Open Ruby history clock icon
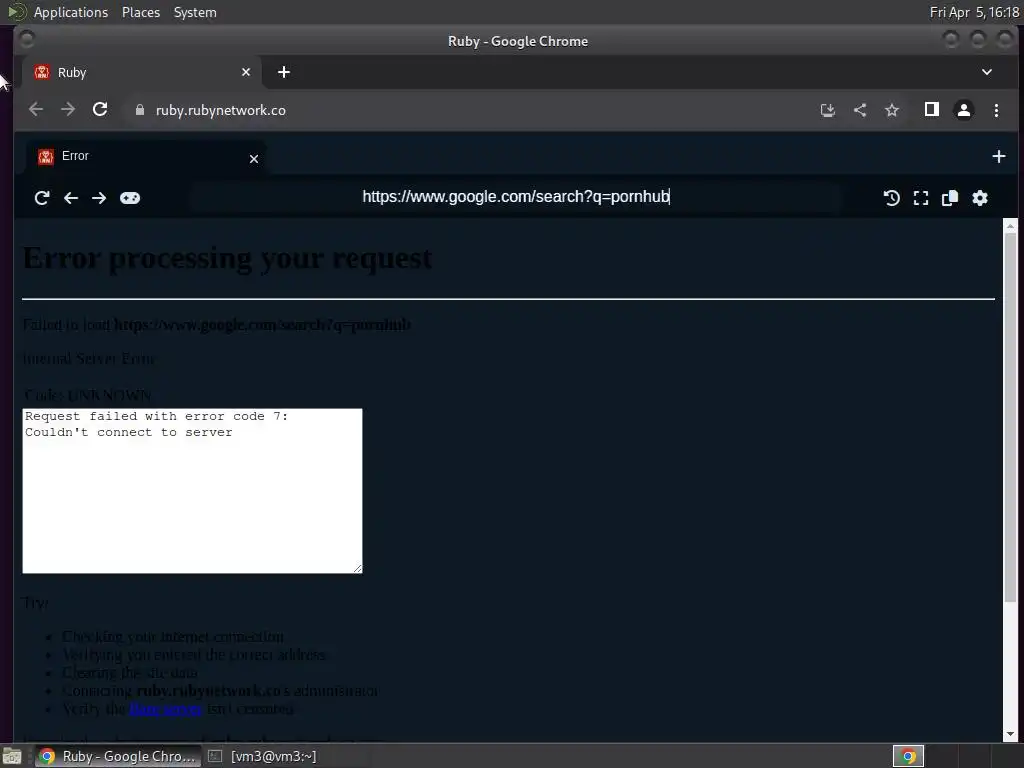The width and height of the screenshot is (1024, 768). (x=891, y=198)
